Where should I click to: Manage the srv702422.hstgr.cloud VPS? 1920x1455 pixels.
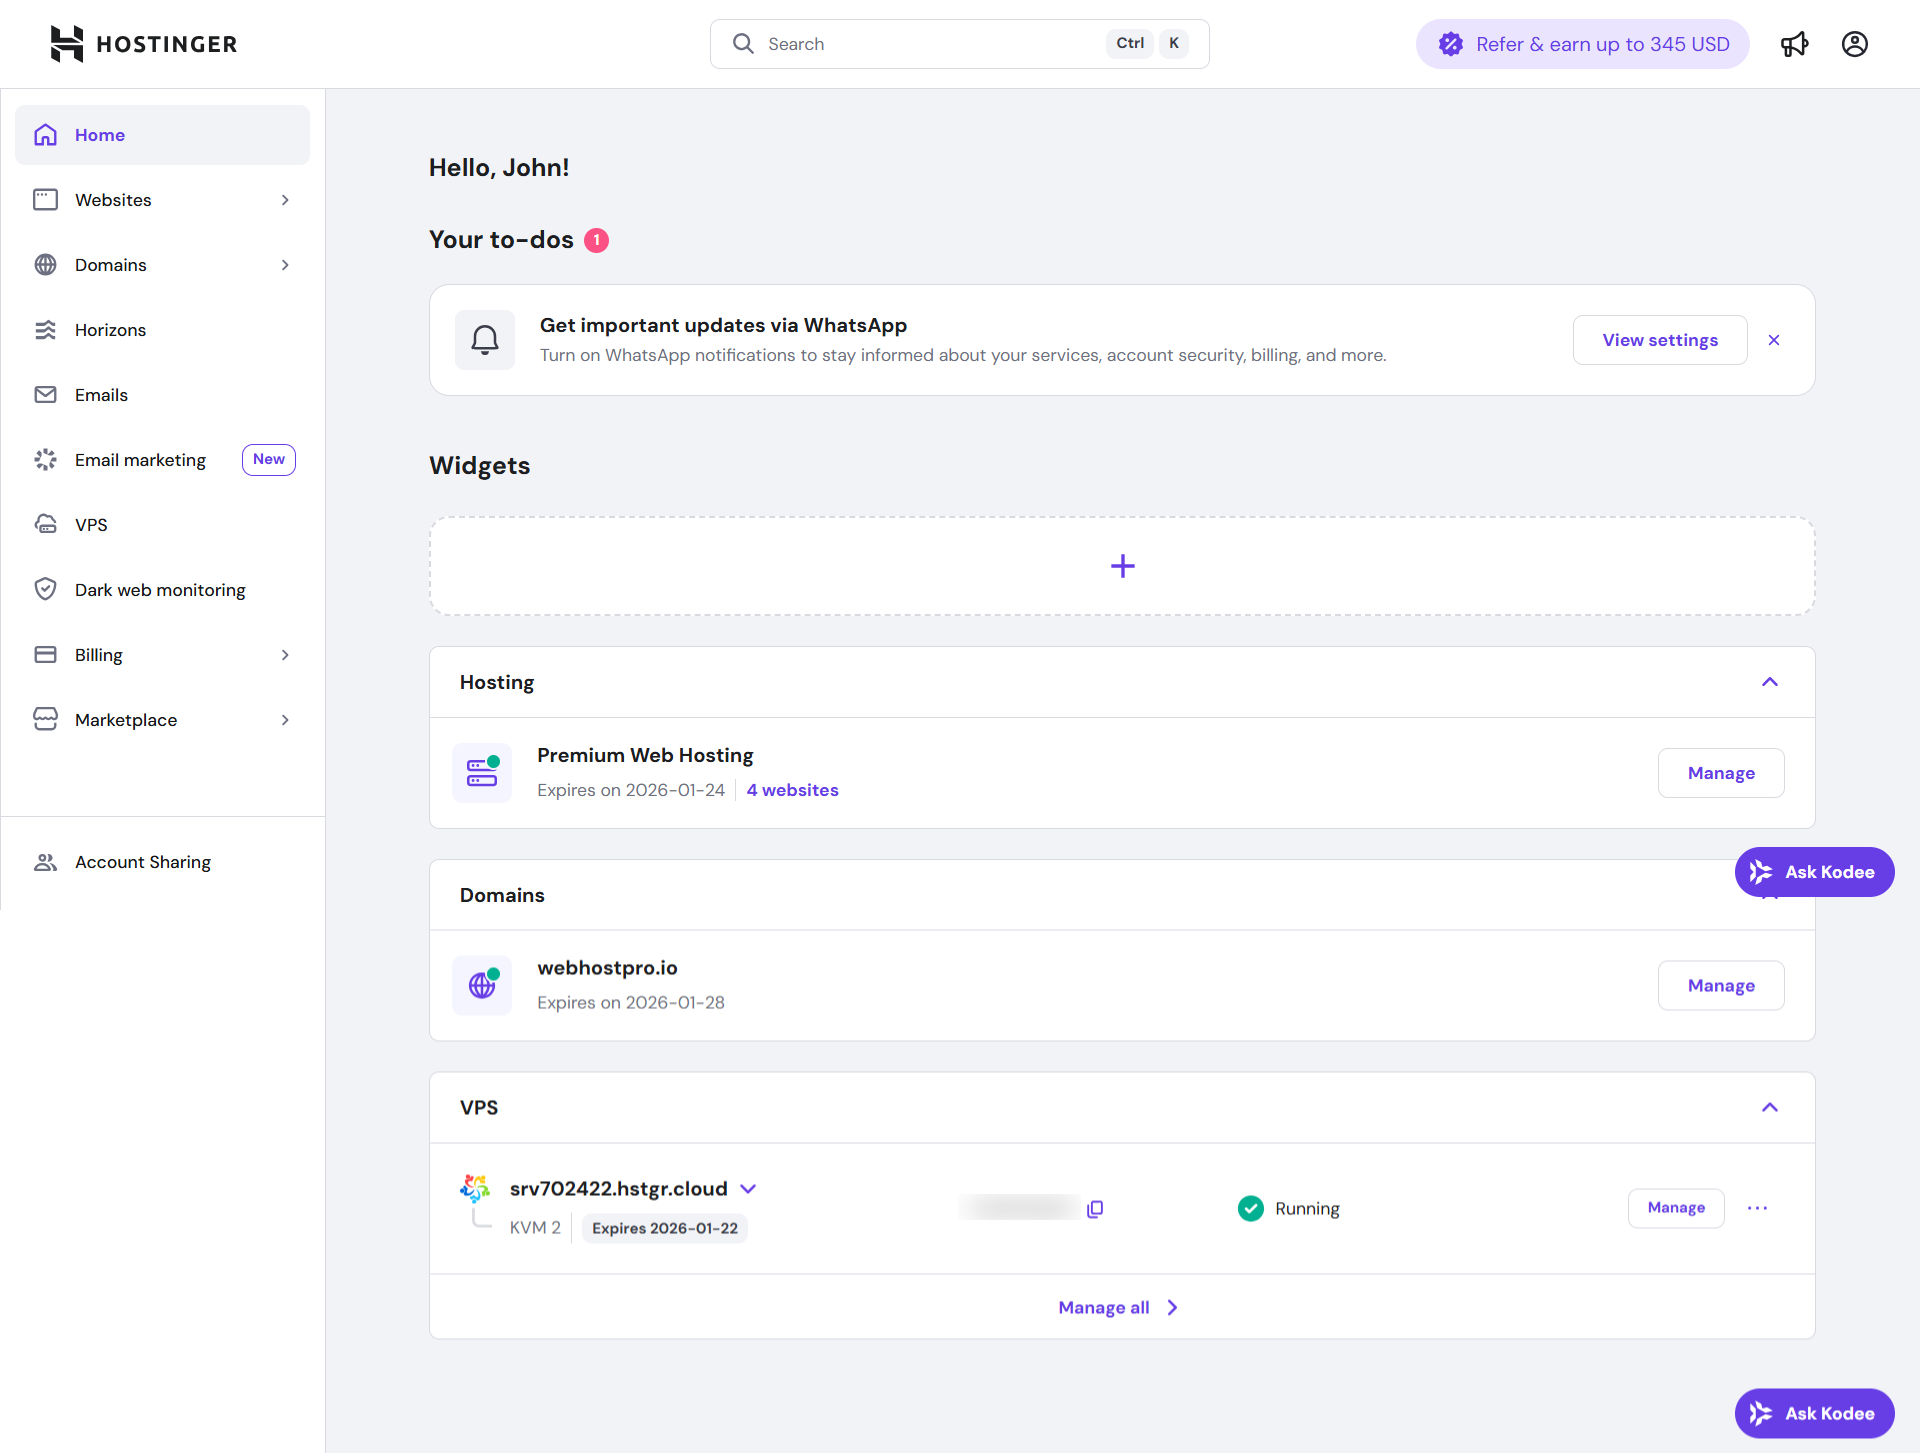click(1676, 1208)
